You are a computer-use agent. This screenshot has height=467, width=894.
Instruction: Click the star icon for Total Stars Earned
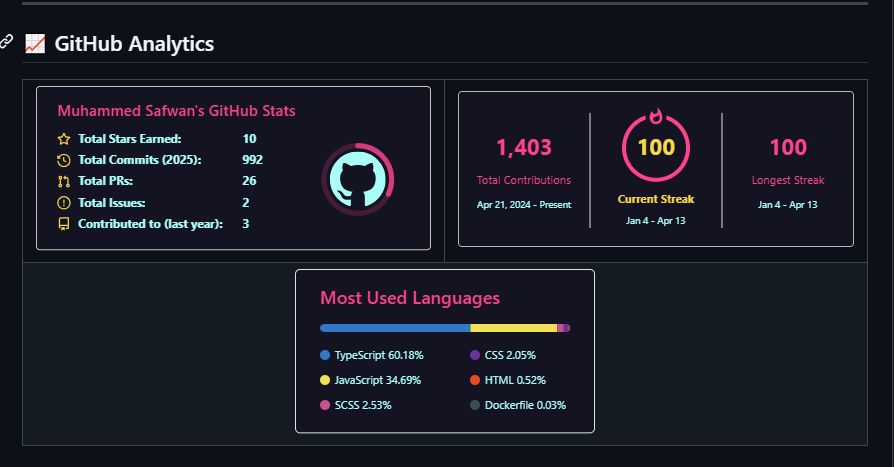click(64, 139)
